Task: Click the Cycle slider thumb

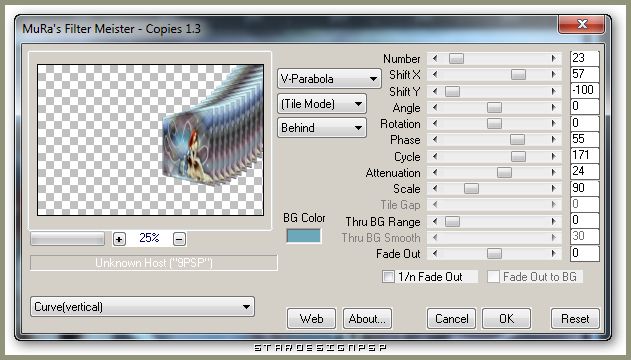Action: click(x=518, y=156)
